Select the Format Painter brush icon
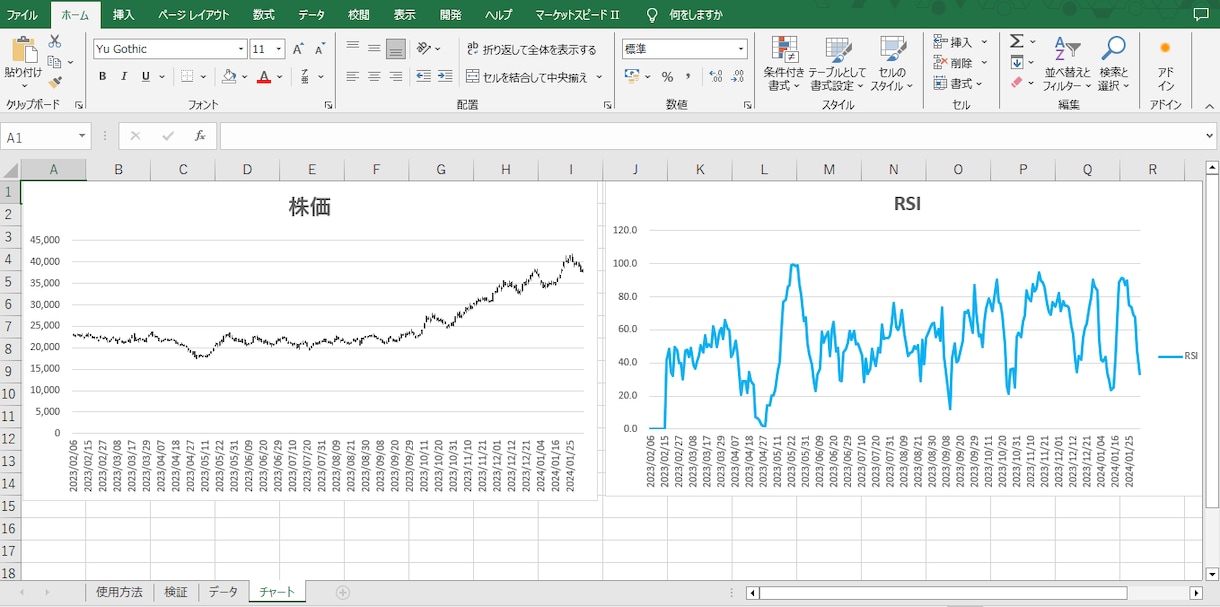 point(55,82)
